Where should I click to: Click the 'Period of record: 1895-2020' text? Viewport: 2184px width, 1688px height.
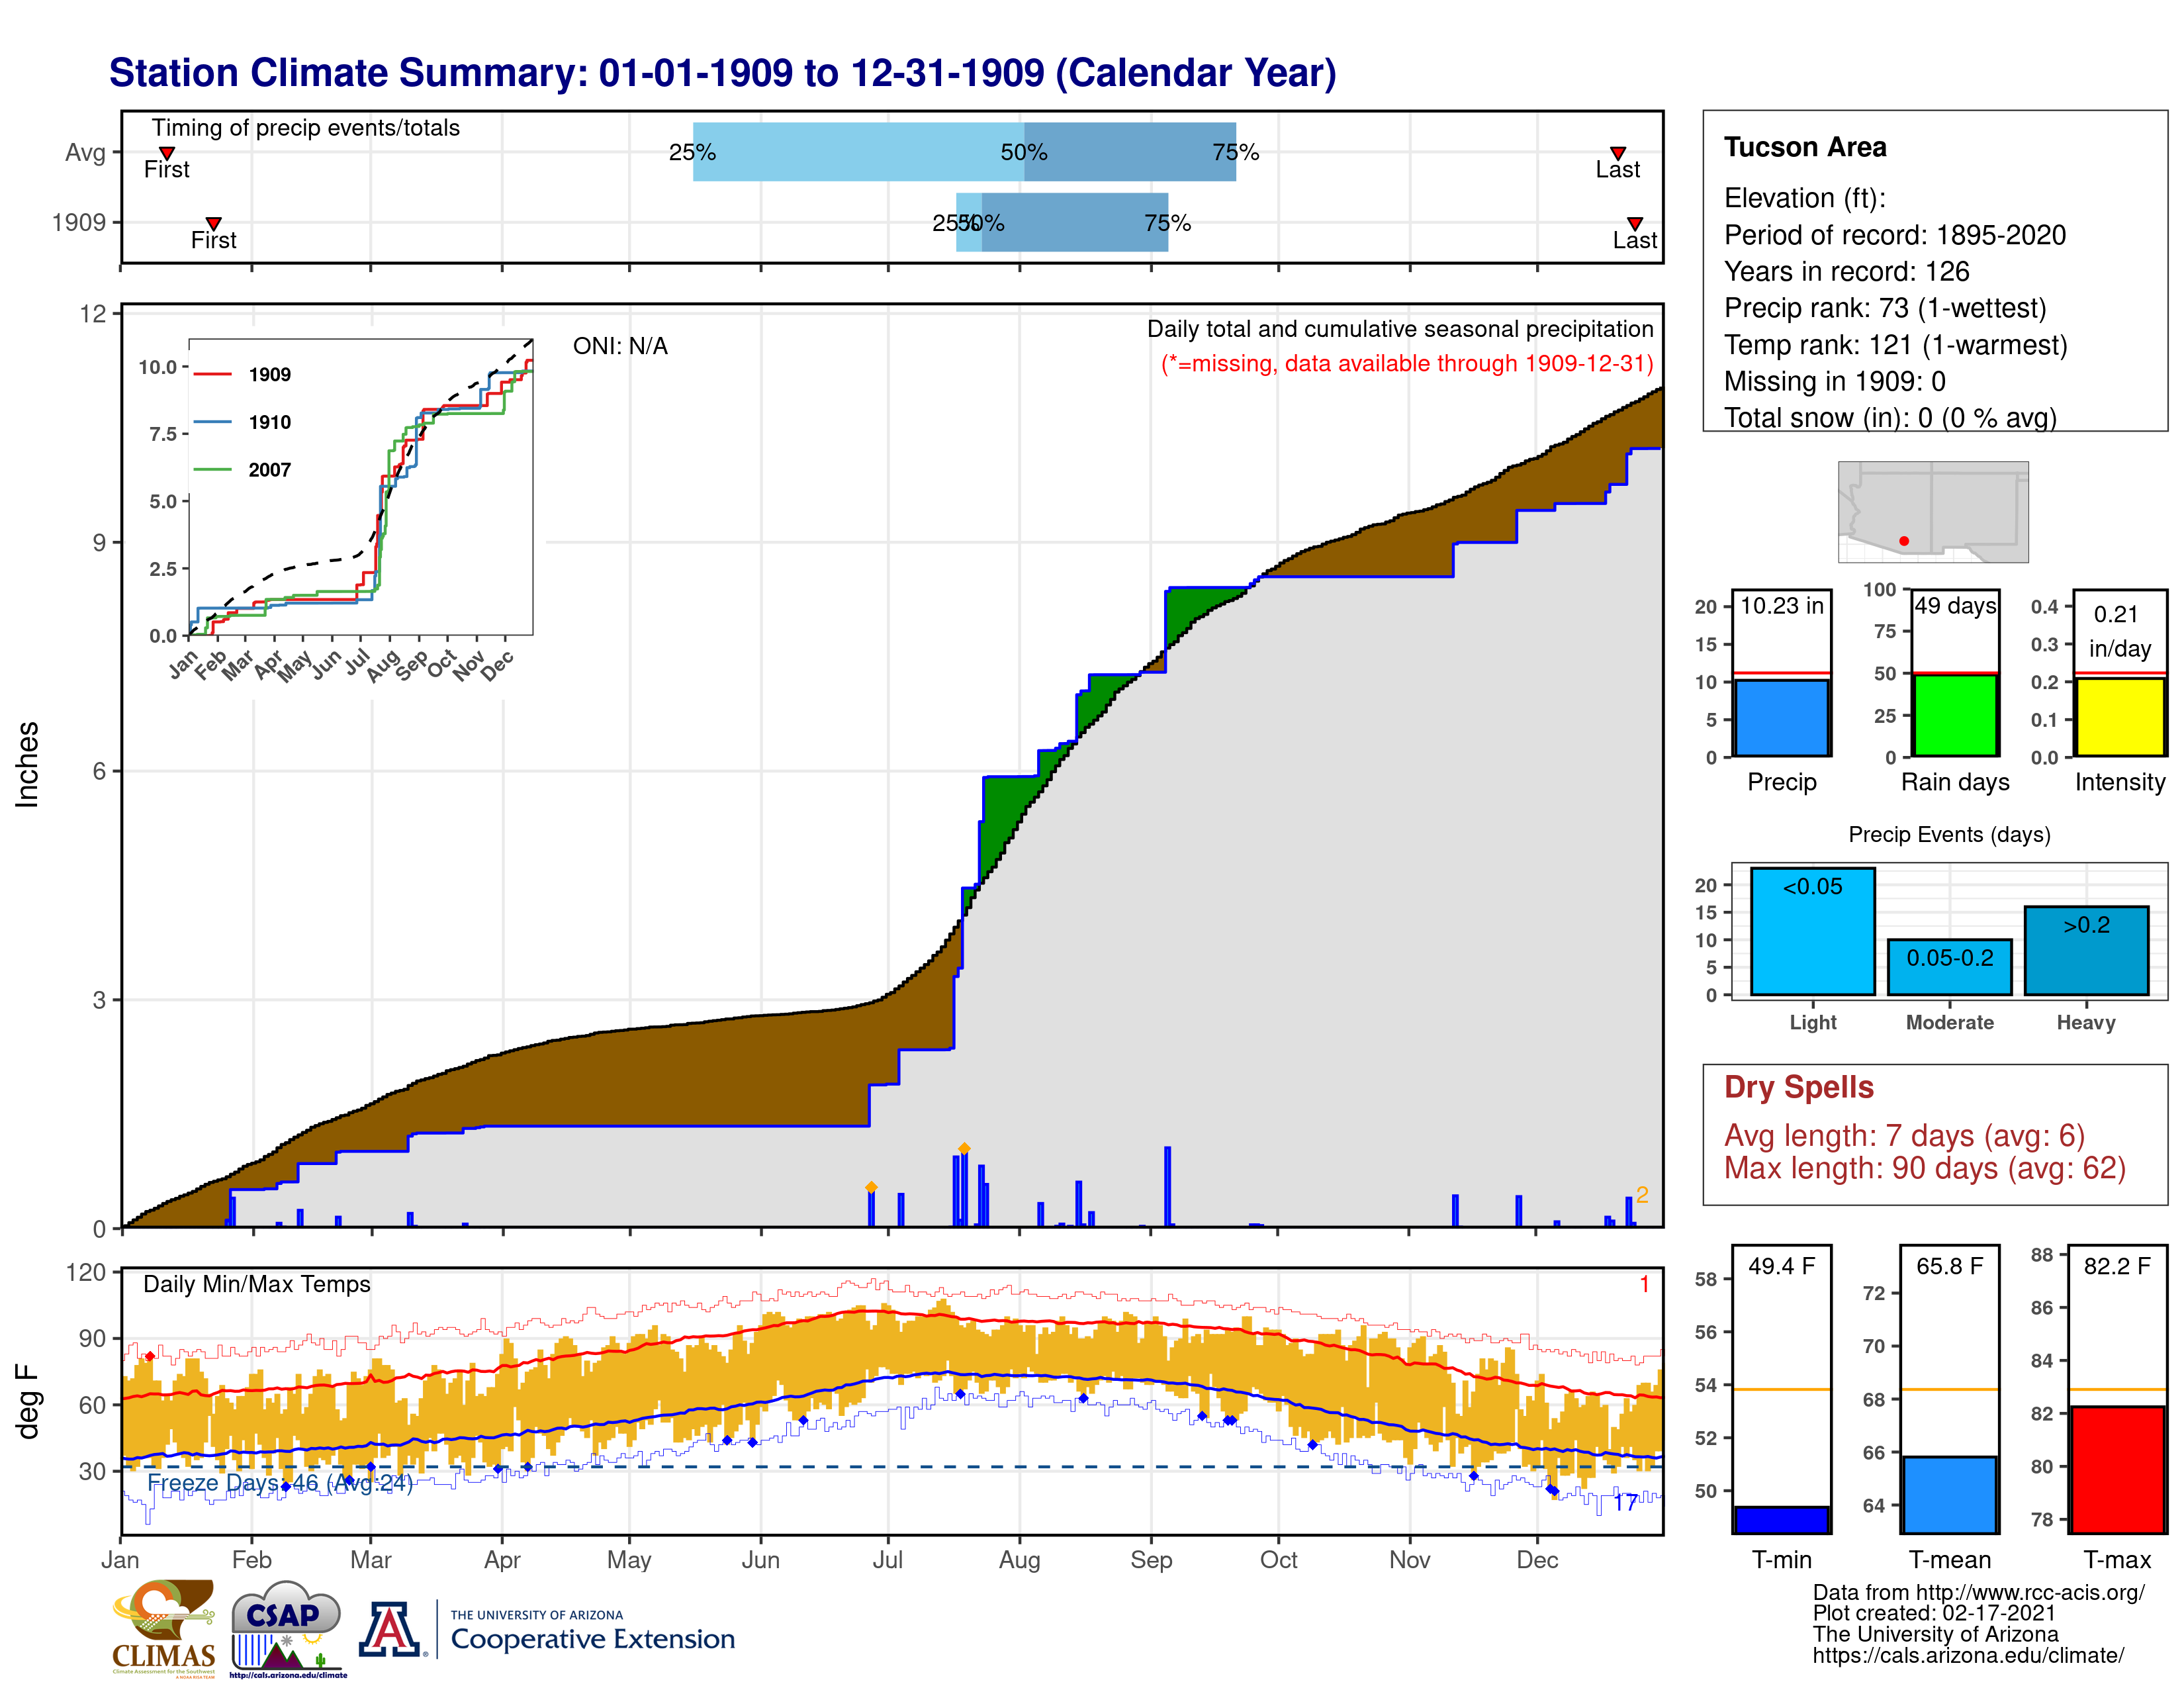point(1894,235)
